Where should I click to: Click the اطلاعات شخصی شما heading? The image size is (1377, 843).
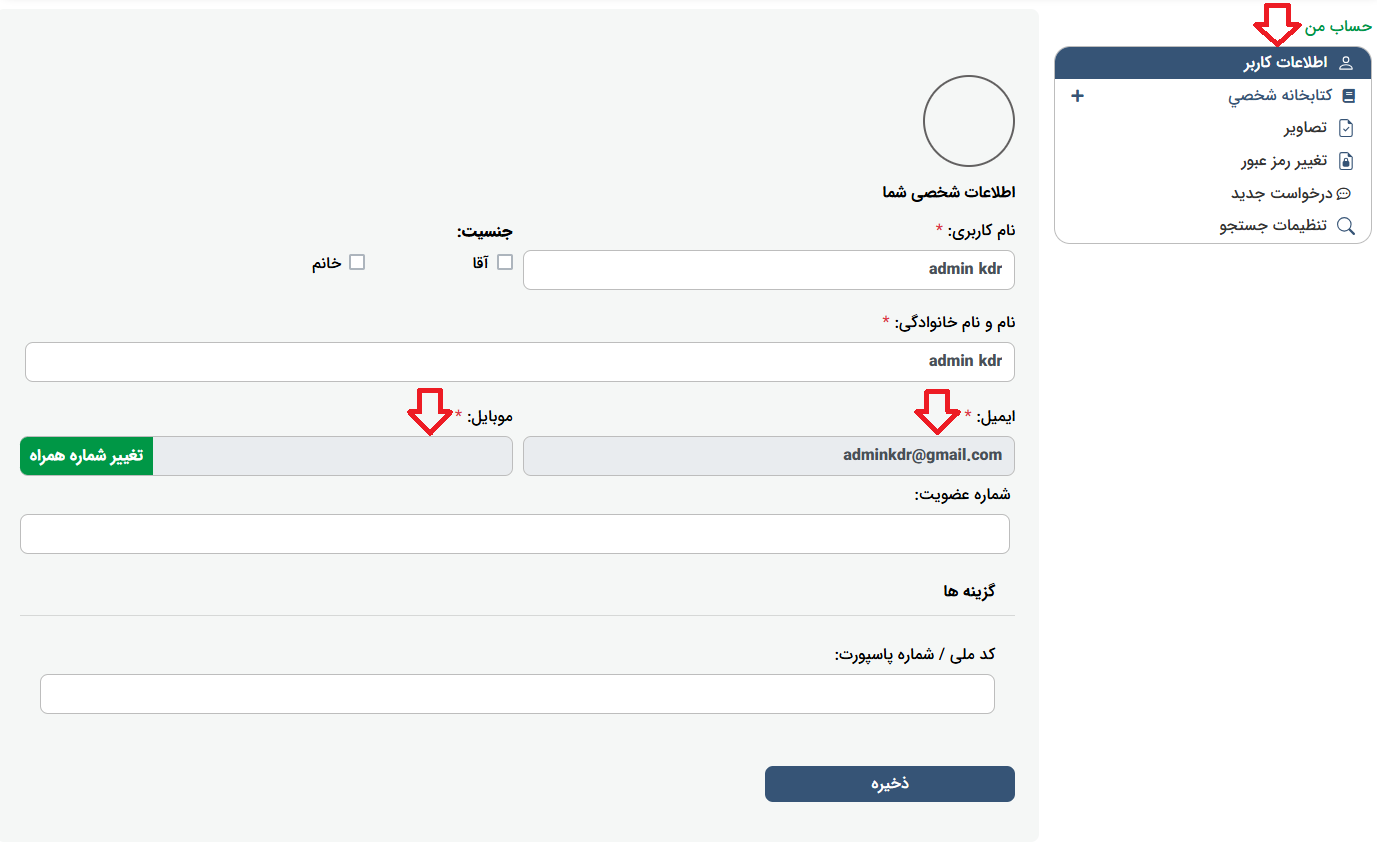[x=949, y=192]
